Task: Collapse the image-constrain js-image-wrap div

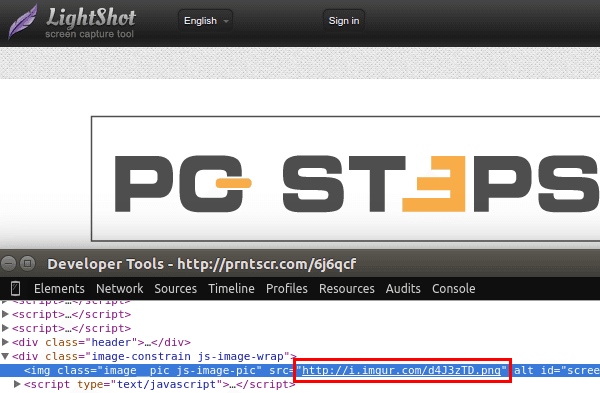Action: (5, 356)
